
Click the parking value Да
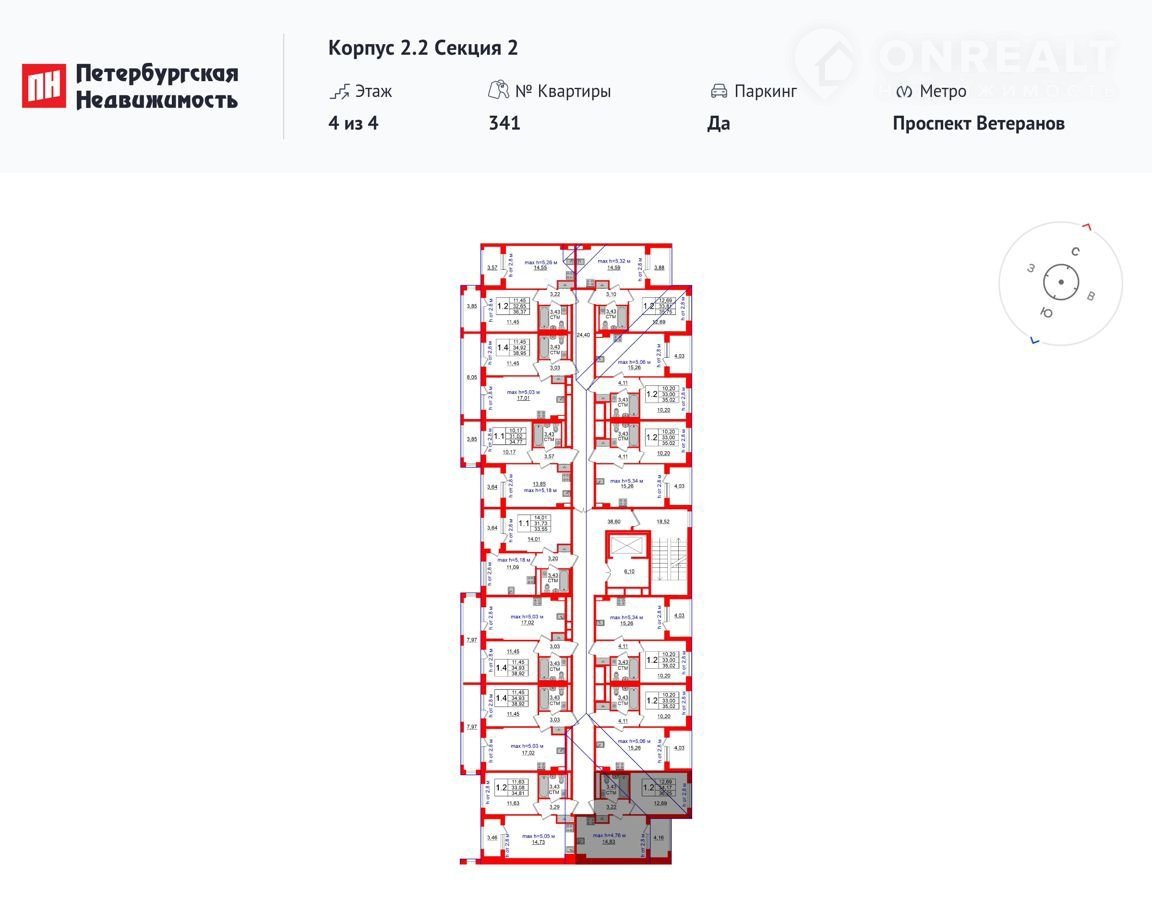(x=719, y=123)
